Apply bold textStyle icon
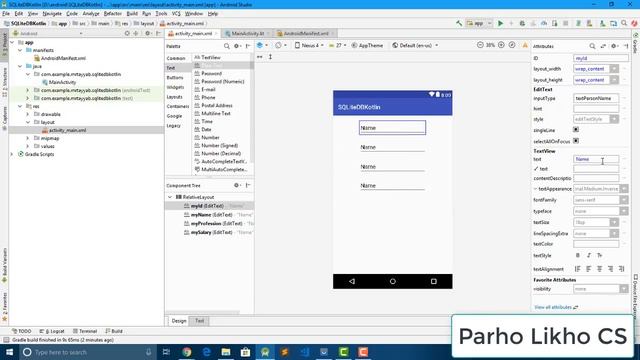640x360 pixels. click(x=578, y=255)
